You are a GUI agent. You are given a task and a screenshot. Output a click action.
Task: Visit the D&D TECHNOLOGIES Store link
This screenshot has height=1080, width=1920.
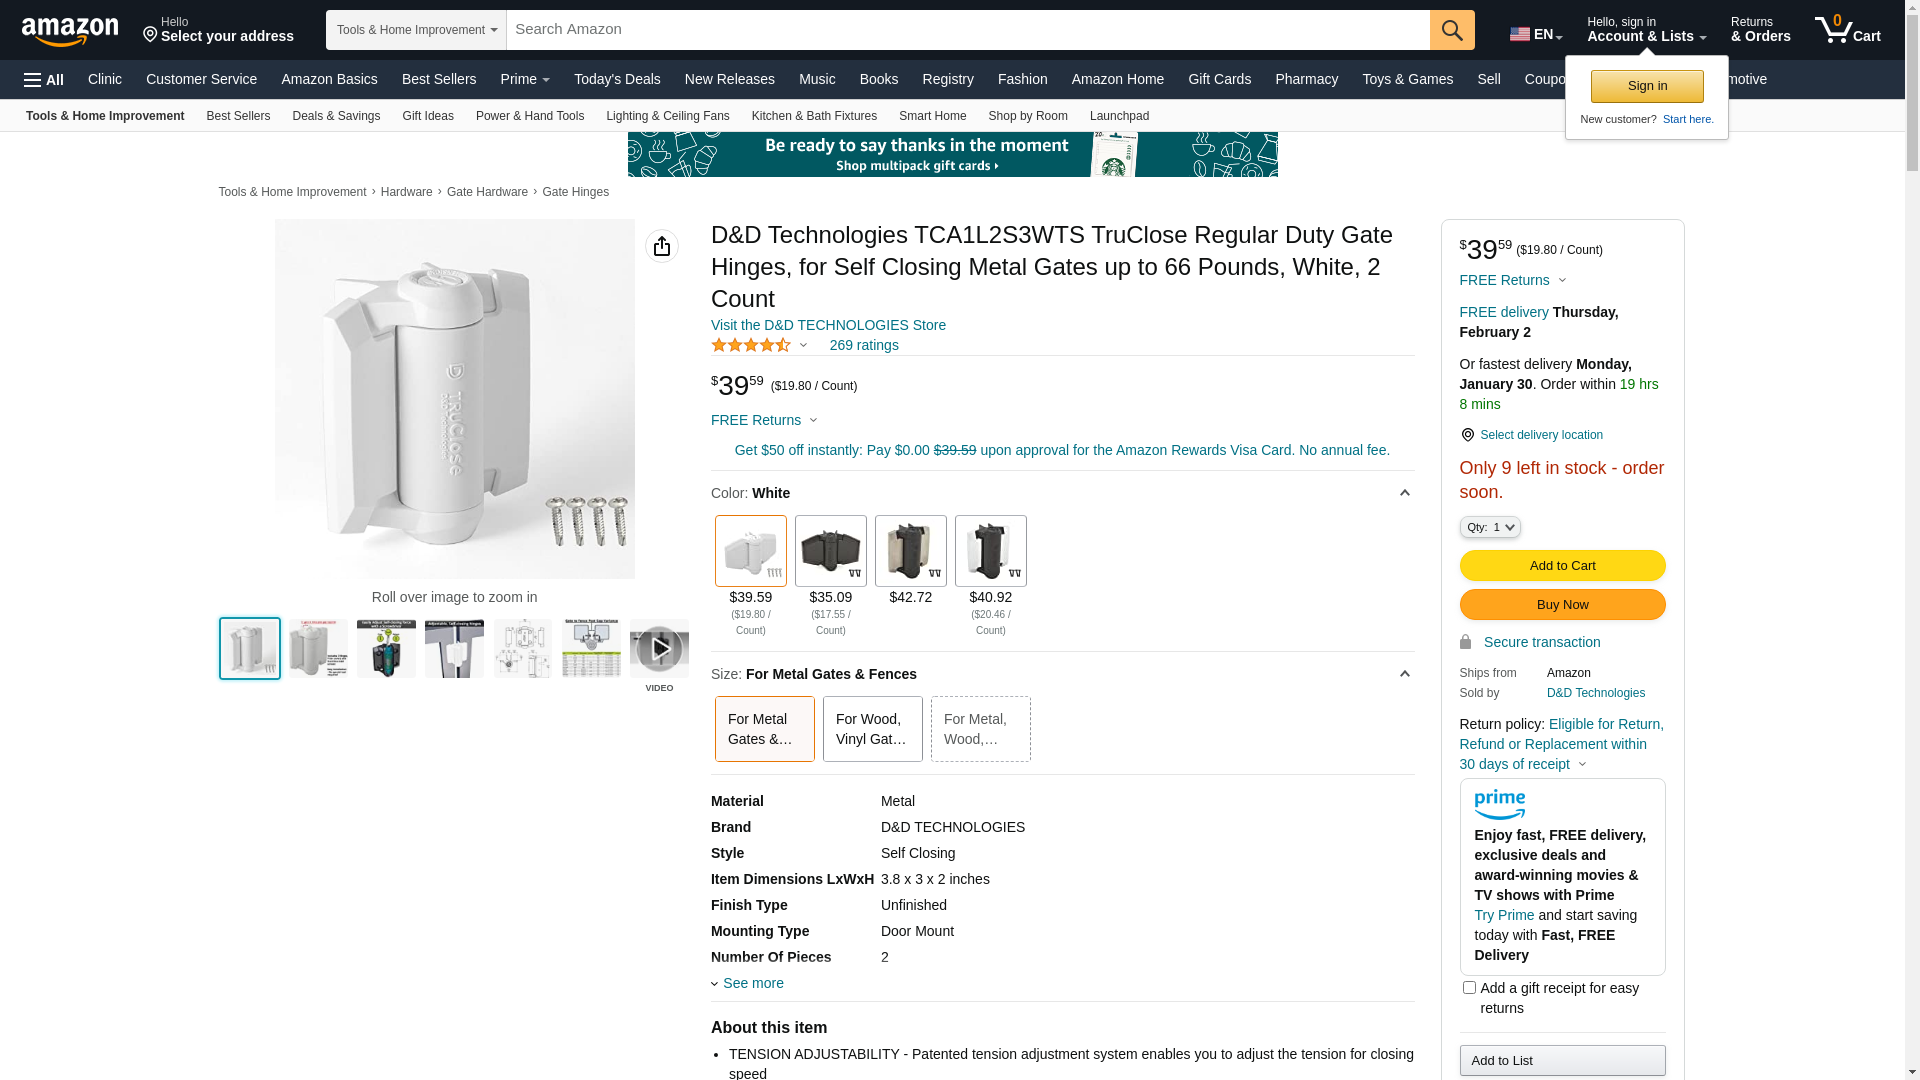pos(828,325)
